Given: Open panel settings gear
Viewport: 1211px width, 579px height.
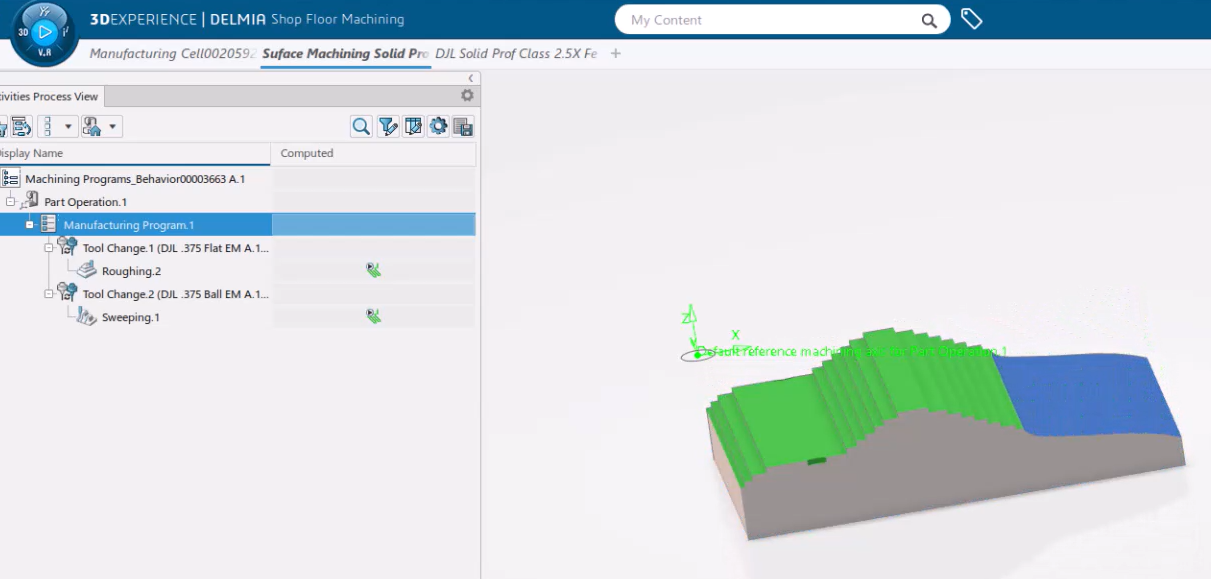Looking at the screenshot, I should pyautogui.click(x=467, y=96).
